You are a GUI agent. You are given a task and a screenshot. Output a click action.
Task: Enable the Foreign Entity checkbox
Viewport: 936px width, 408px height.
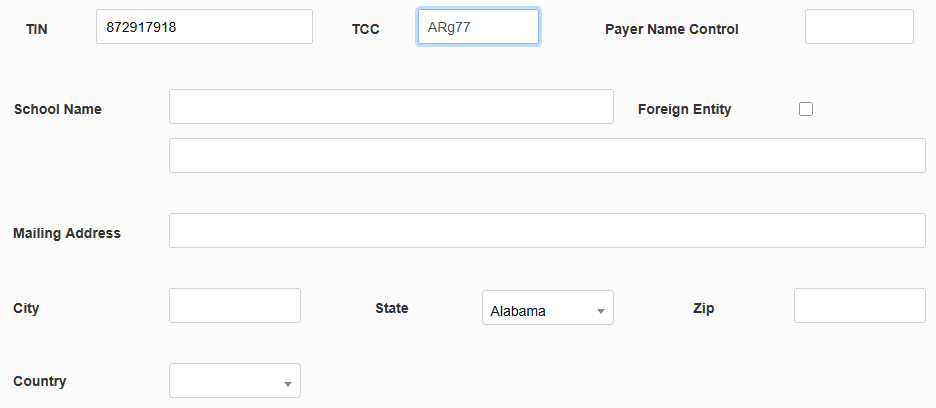point(806,109)
